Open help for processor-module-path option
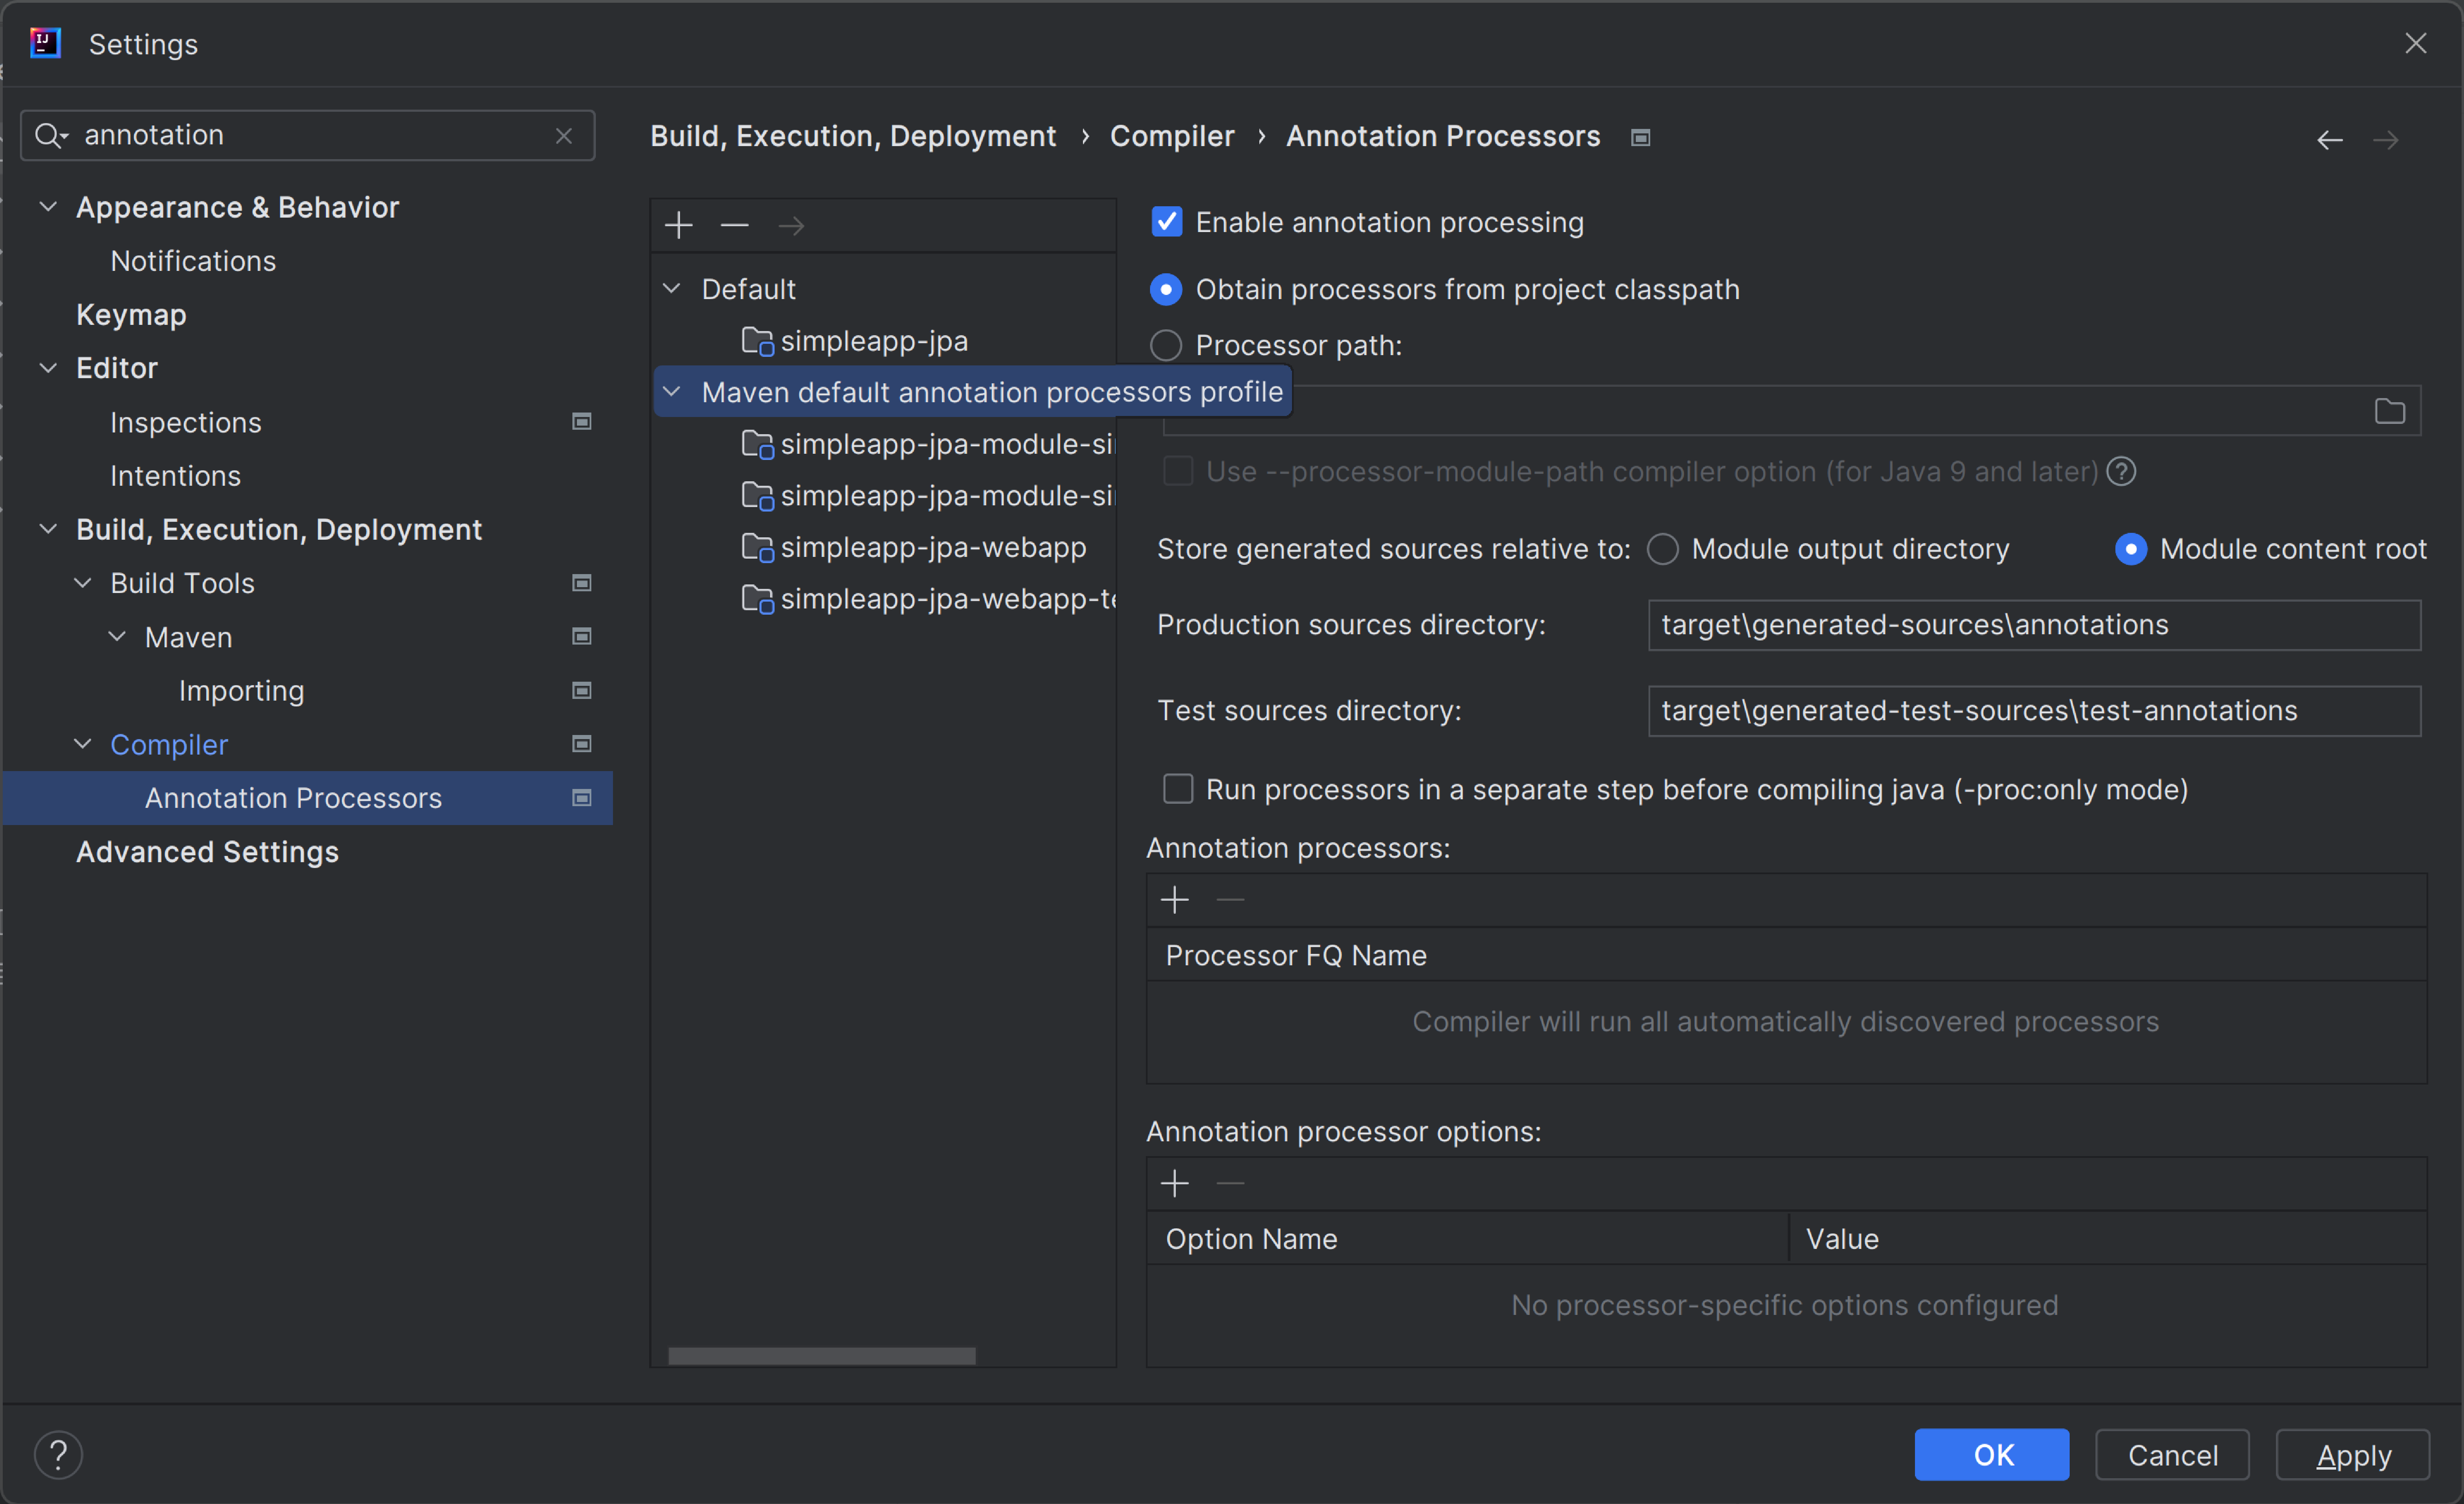Viewport: 2464px width, 1504px height. [x=2121, y=471]
